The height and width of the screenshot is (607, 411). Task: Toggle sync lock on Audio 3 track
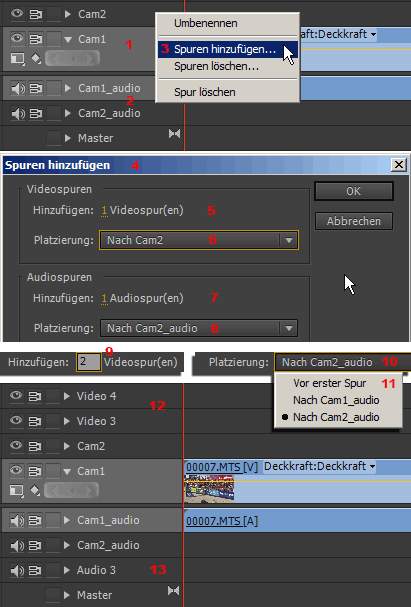[35, 570]
